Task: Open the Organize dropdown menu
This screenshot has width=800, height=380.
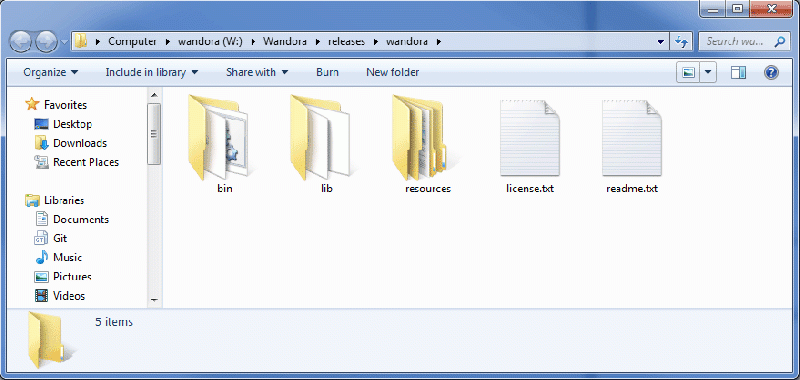Action: pos(51,72)
